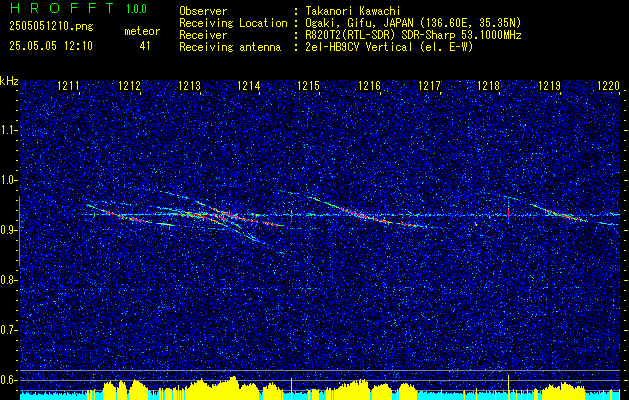The image size is (629, 400).
Task: Click the meteor count value 41
Action: coord(145,46)
